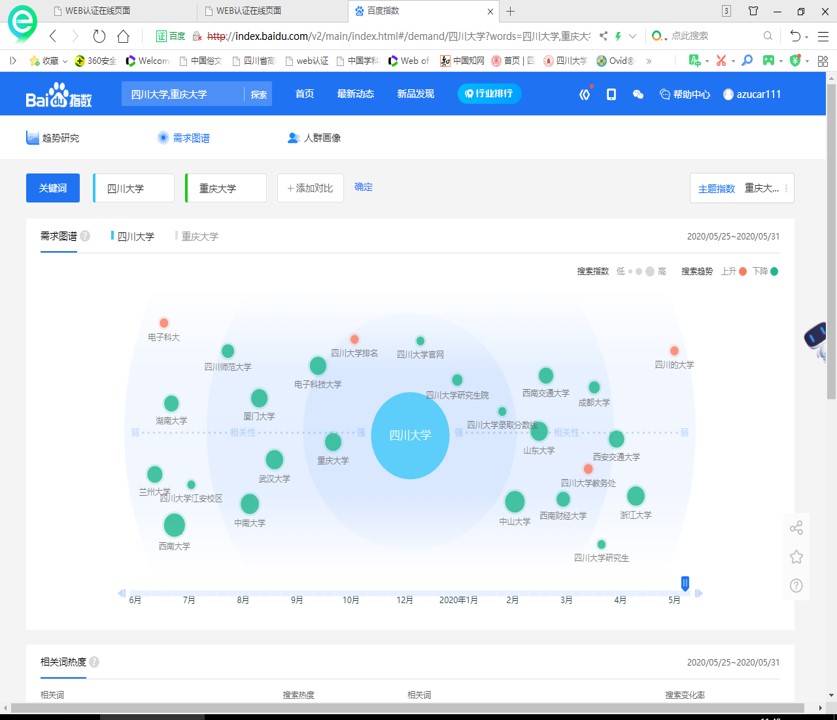
Task: Click the share icon in the address bar
Action: [x=603, y=36]
